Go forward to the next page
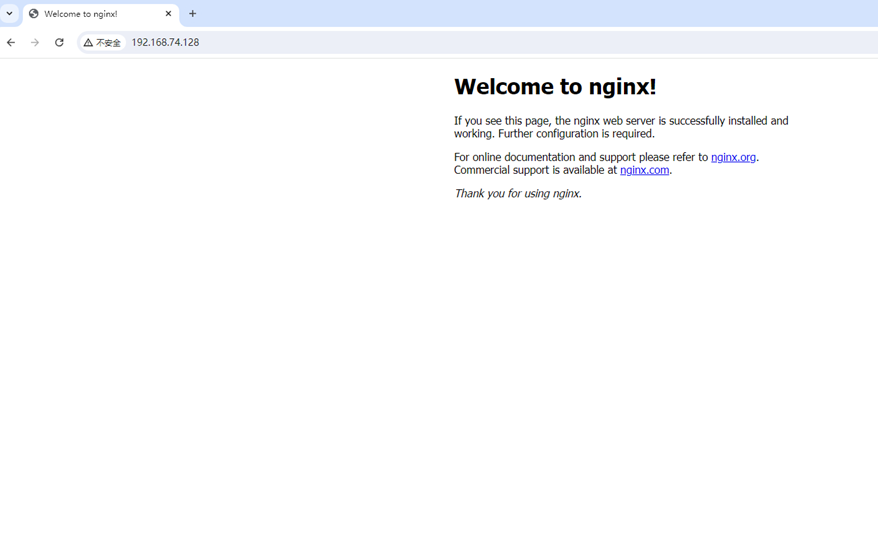Screen dimensions: 878x553 (x=35, y=43)
